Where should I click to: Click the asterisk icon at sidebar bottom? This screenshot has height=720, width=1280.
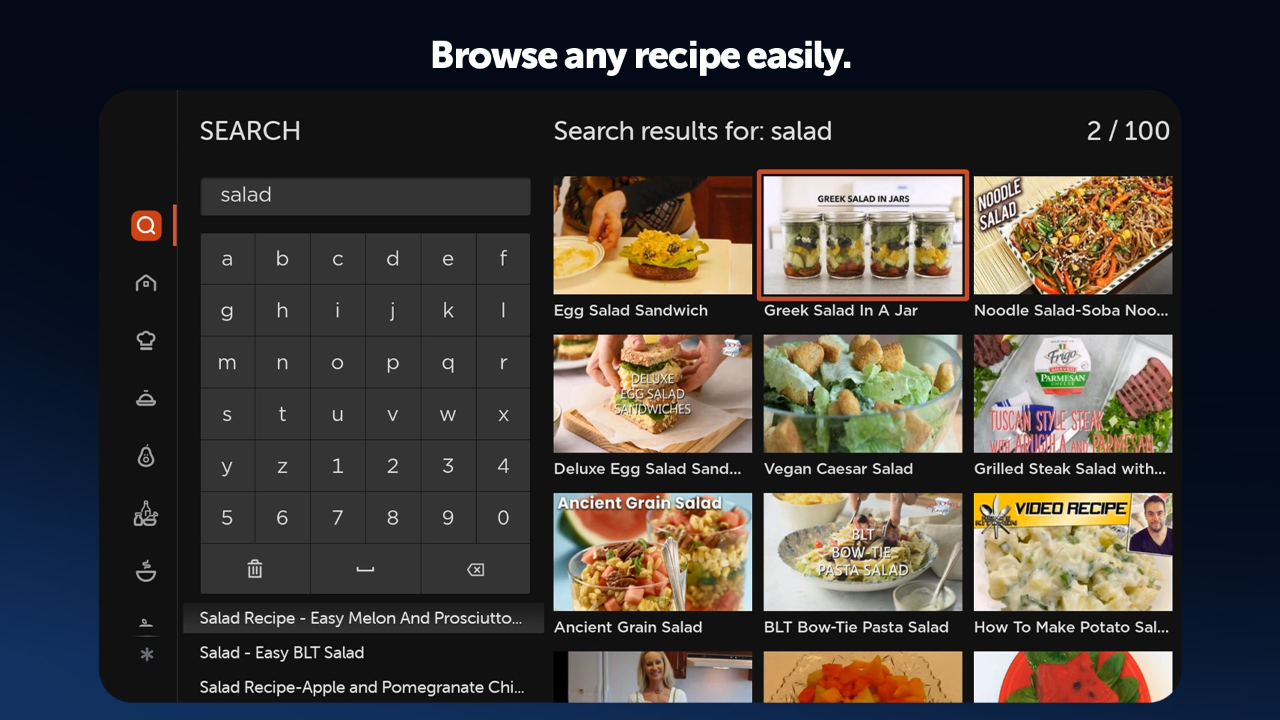click(x=146, y=655)
